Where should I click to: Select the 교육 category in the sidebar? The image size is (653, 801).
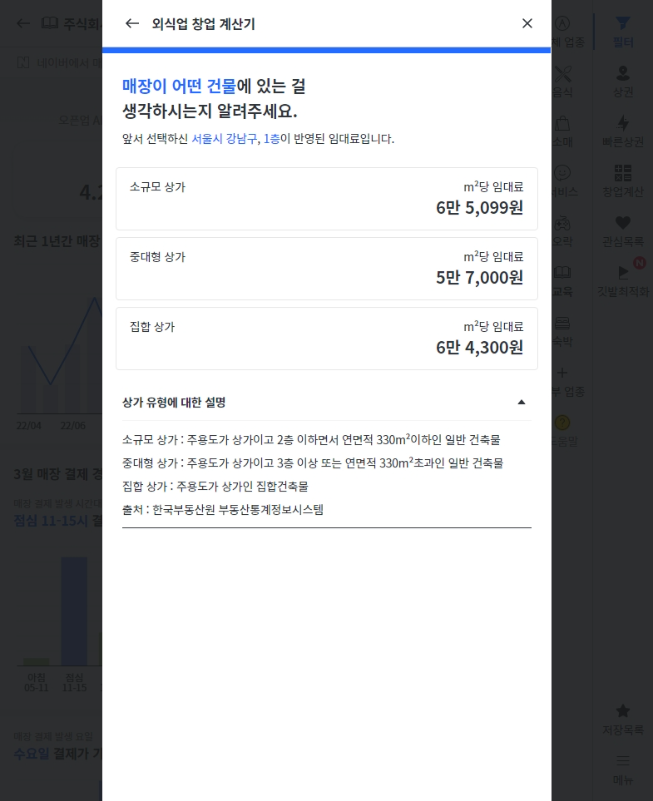click(x=563, y=281)
